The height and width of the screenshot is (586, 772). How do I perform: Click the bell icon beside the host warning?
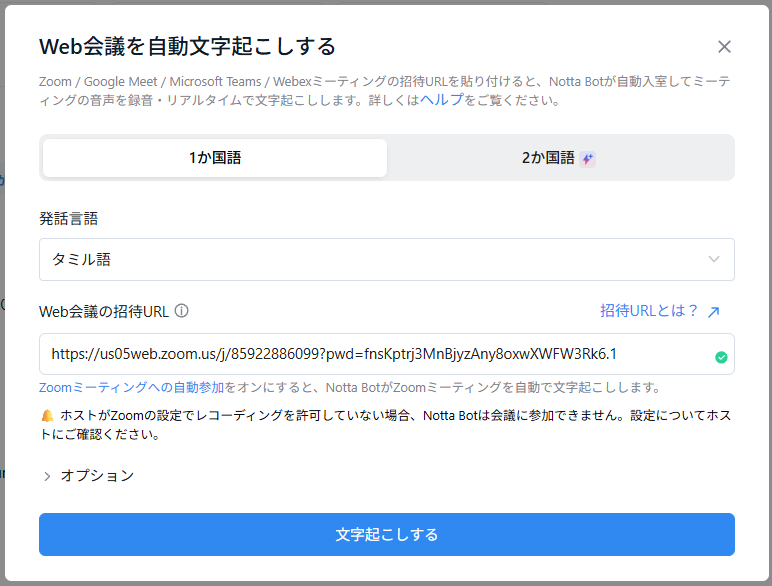[x=46, y=415]
